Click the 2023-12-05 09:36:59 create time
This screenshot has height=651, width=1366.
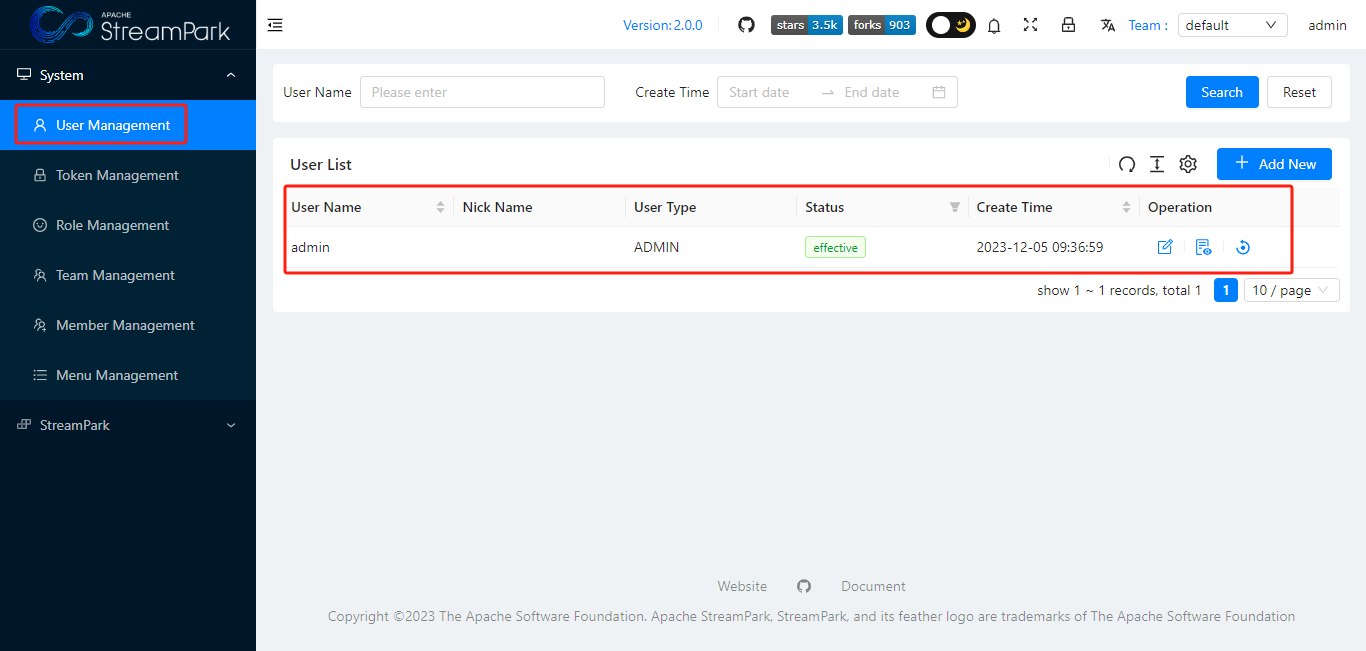pyautogui.click(x=1040, y=247)
